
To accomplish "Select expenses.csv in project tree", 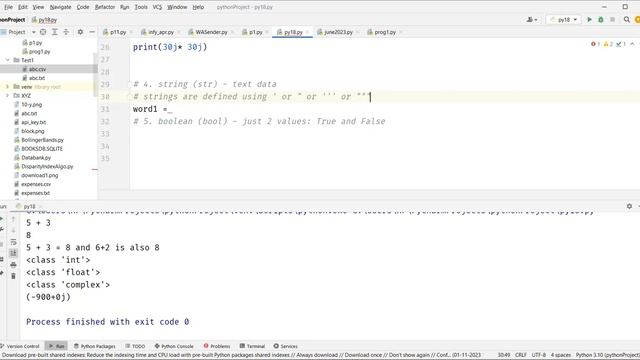I will (36, 184).
